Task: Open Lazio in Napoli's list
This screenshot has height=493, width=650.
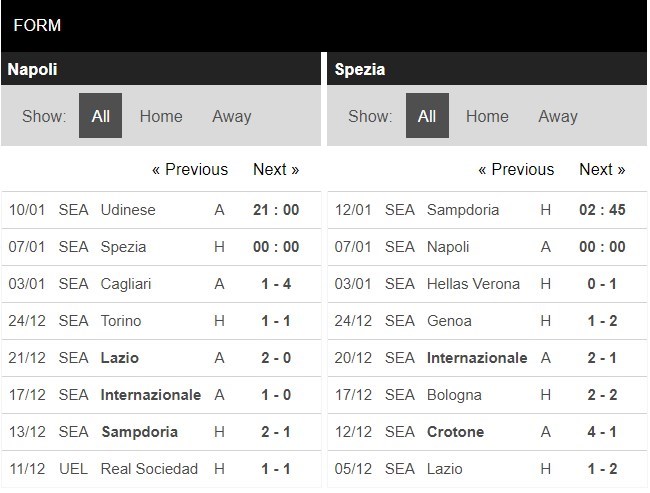Action: 119,358
